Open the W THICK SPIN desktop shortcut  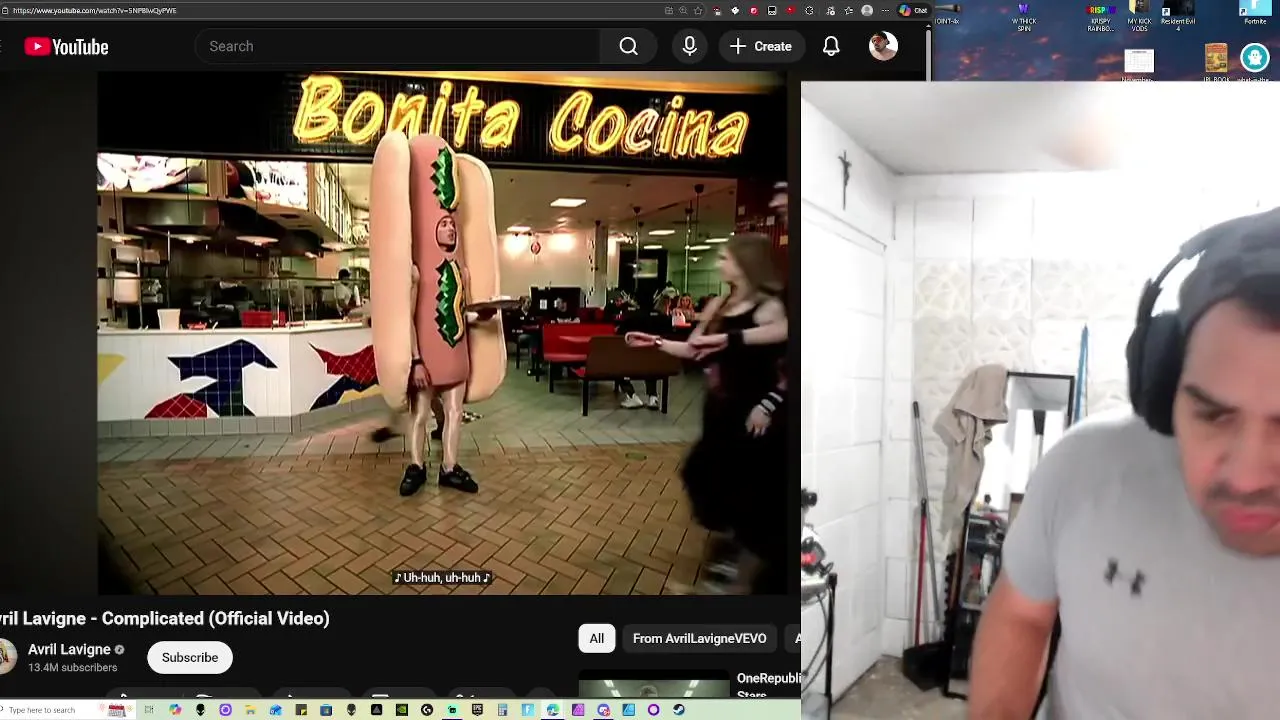(x=1023, y=16)
